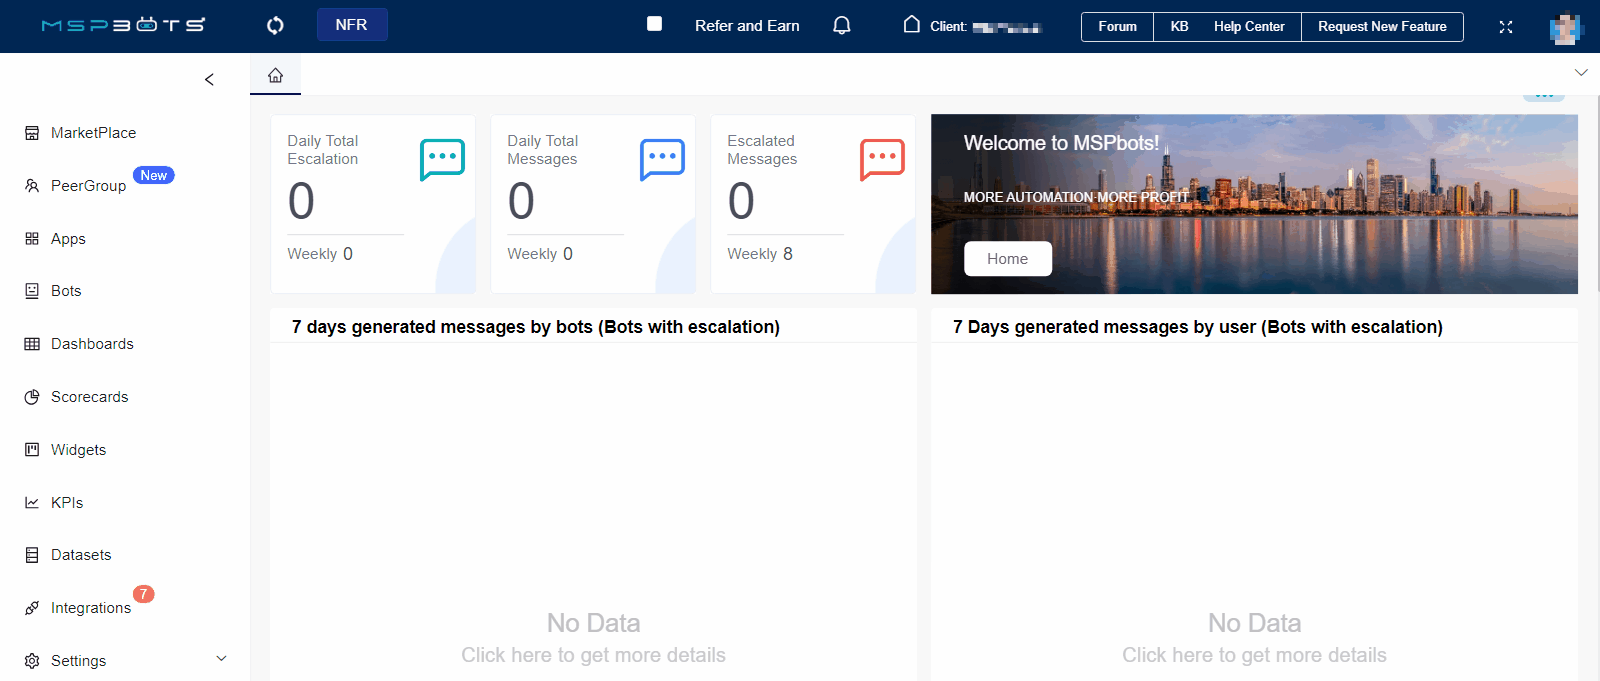The width and height of the screenshot is (1600, 681).
Task: Click the Integrations plug icon
Action: tap(32, 608)
